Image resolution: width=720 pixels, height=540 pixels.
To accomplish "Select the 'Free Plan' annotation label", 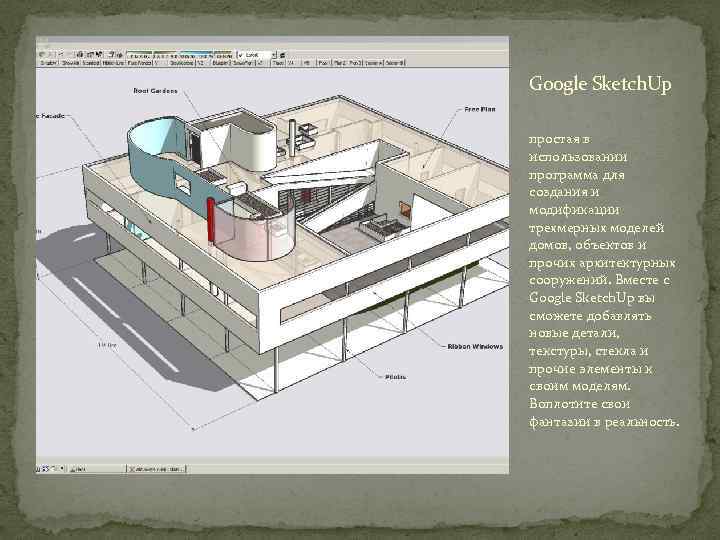I will (x=480, y=109).
